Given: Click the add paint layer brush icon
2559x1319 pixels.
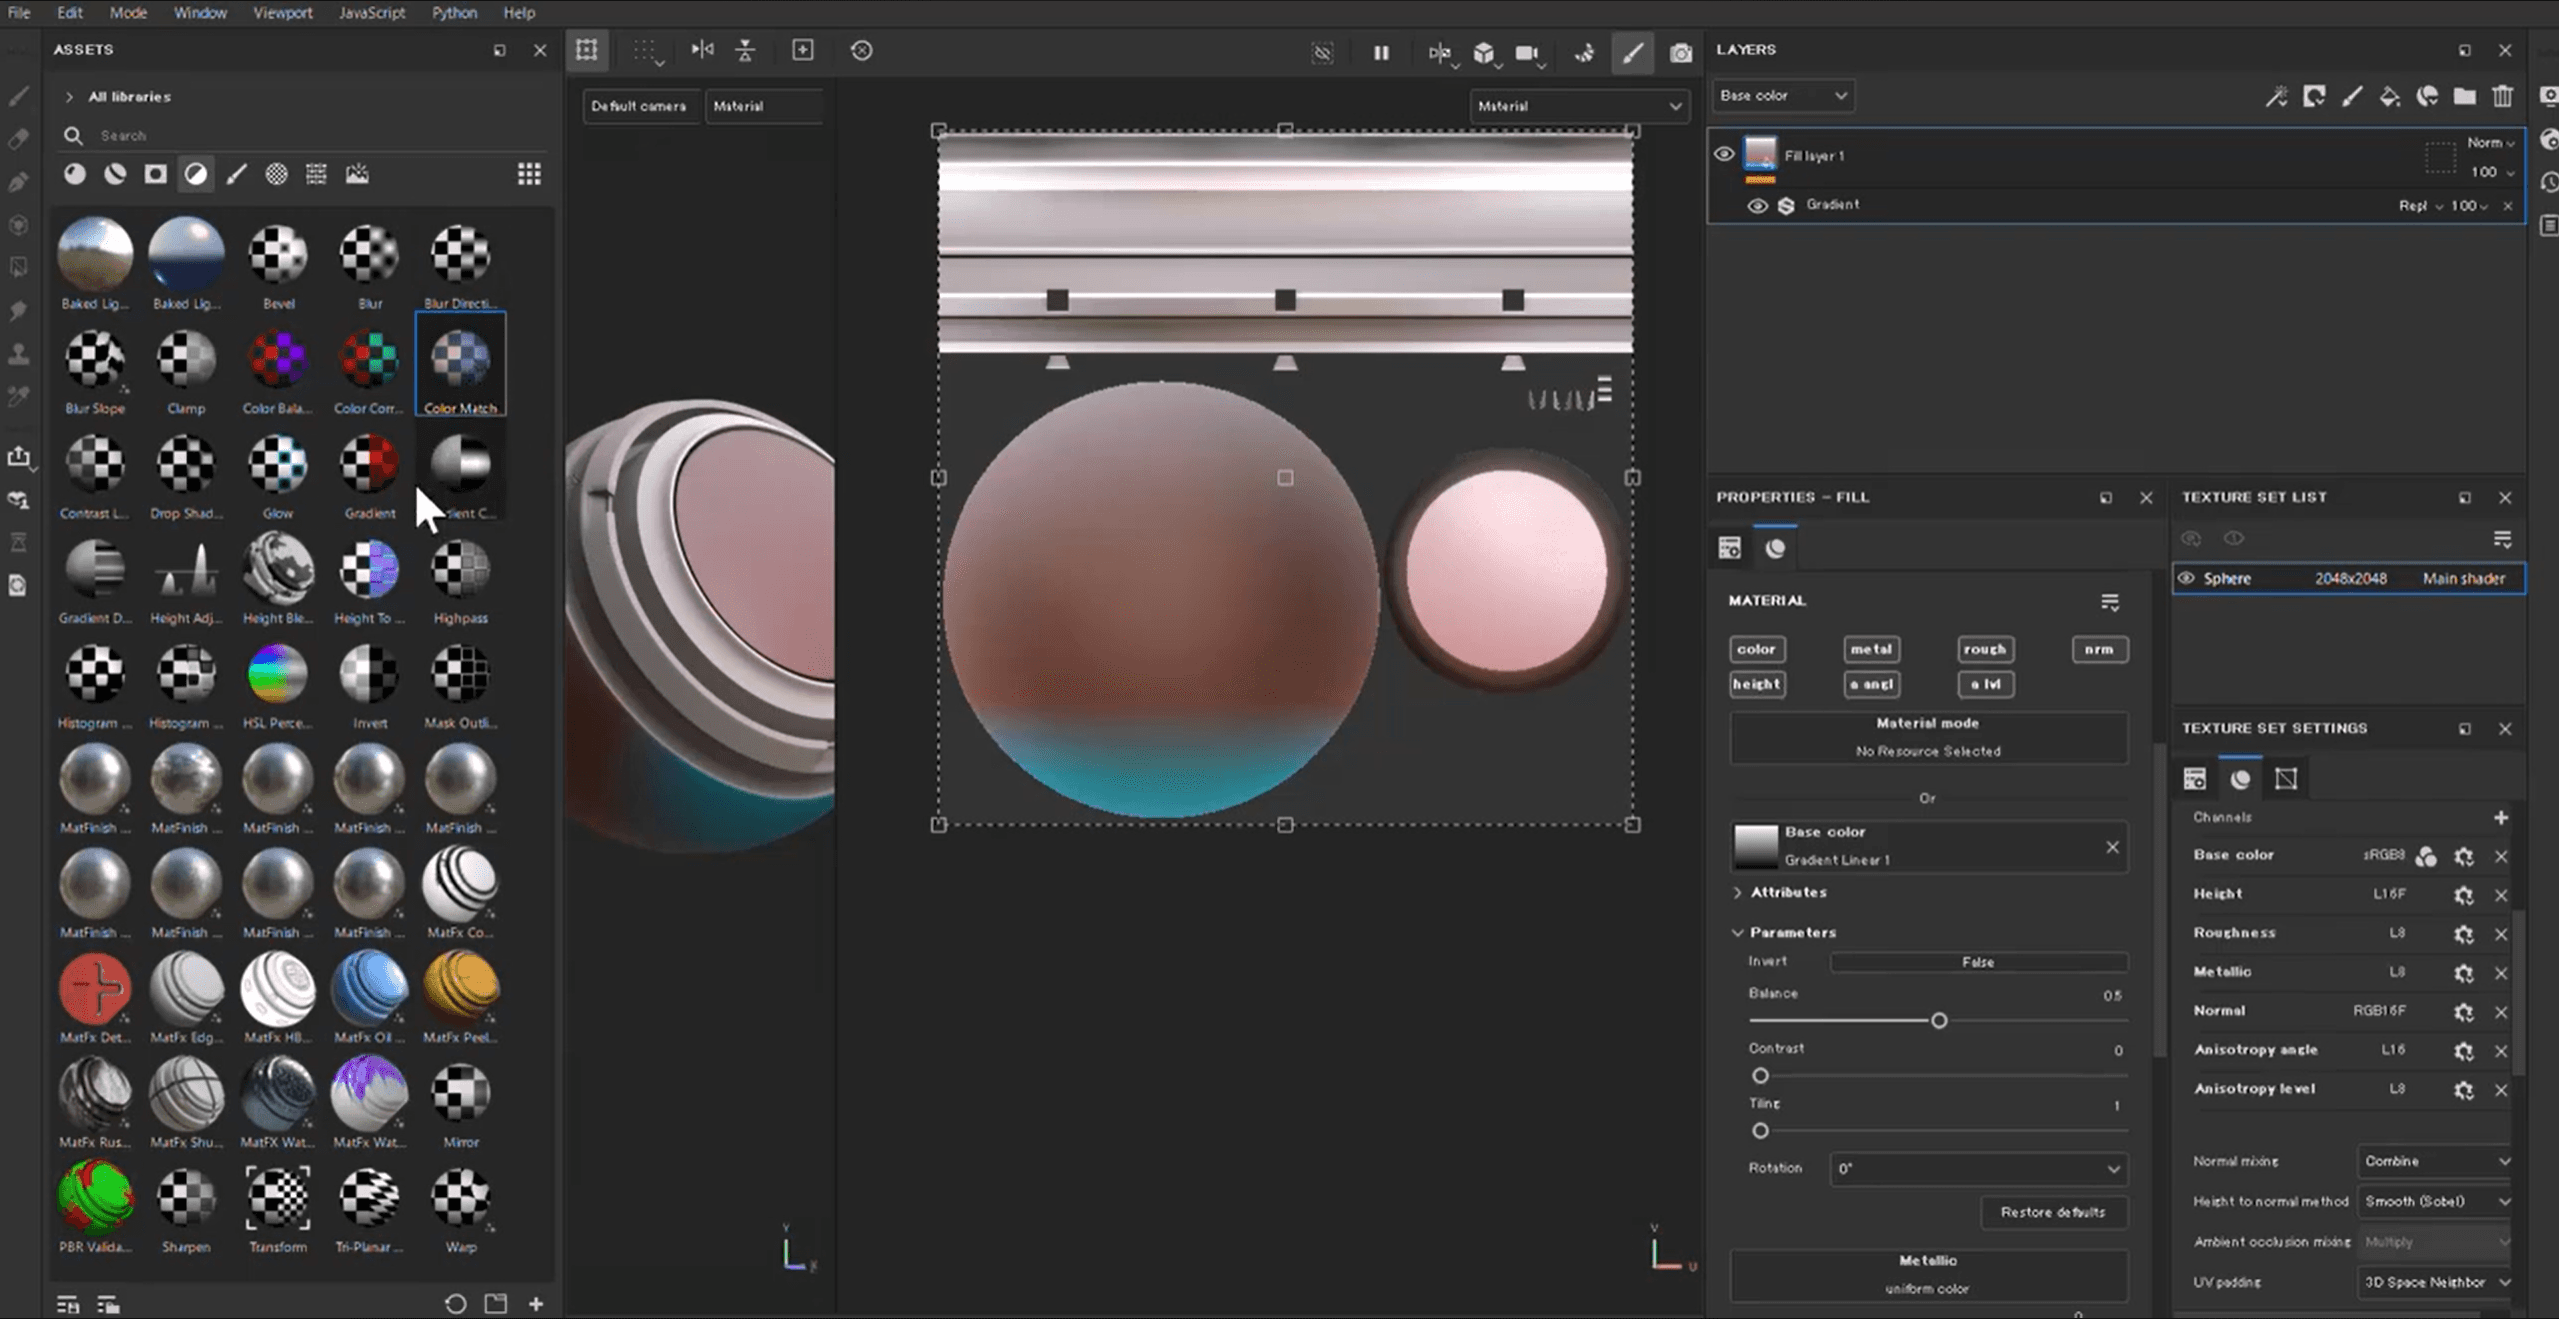Looking at the screenshot, I should 2351,96.
